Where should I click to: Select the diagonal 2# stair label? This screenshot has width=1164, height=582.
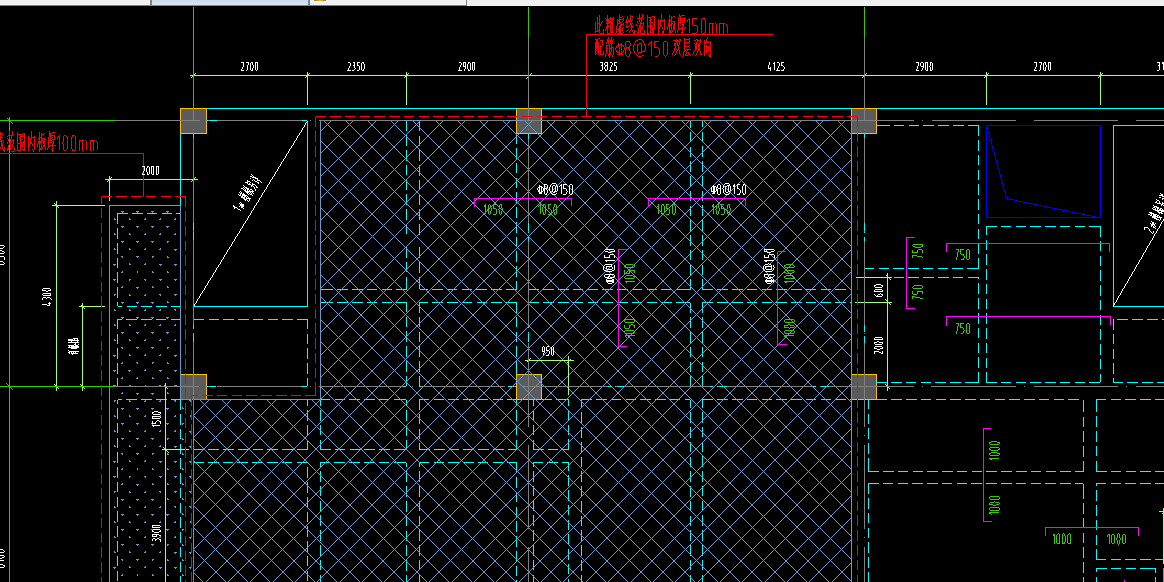coord(1154,215)
